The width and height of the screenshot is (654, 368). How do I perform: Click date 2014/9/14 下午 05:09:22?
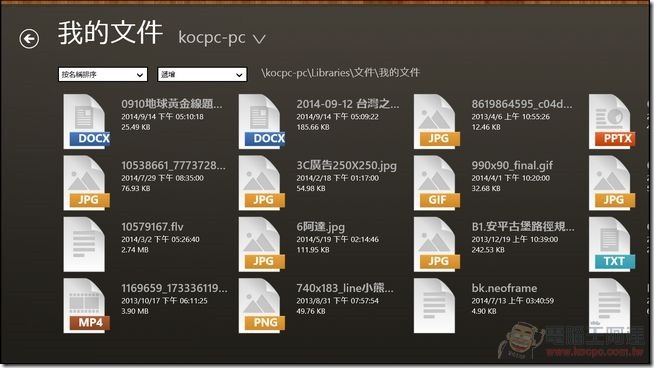338,116
